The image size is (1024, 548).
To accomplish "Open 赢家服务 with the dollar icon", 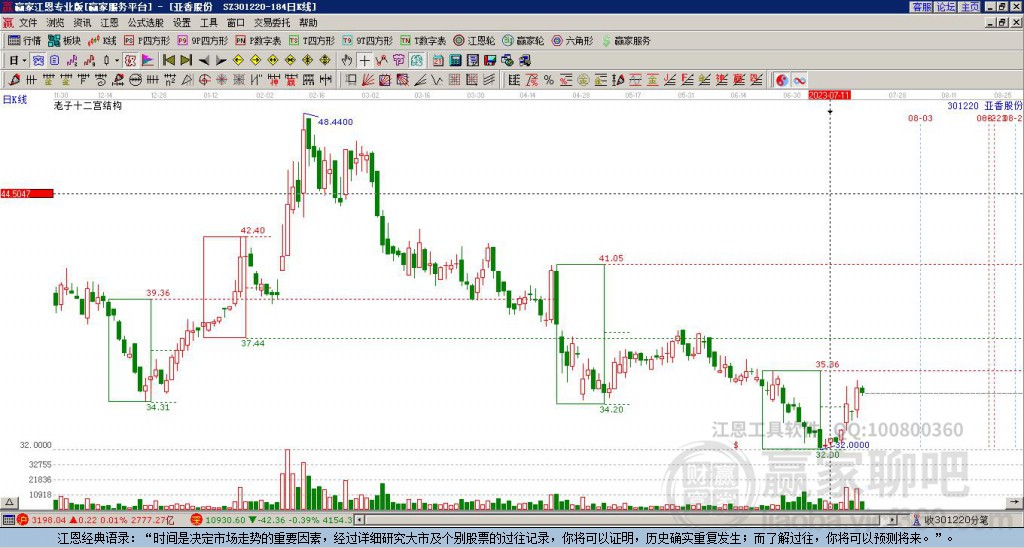I will 626,40.
